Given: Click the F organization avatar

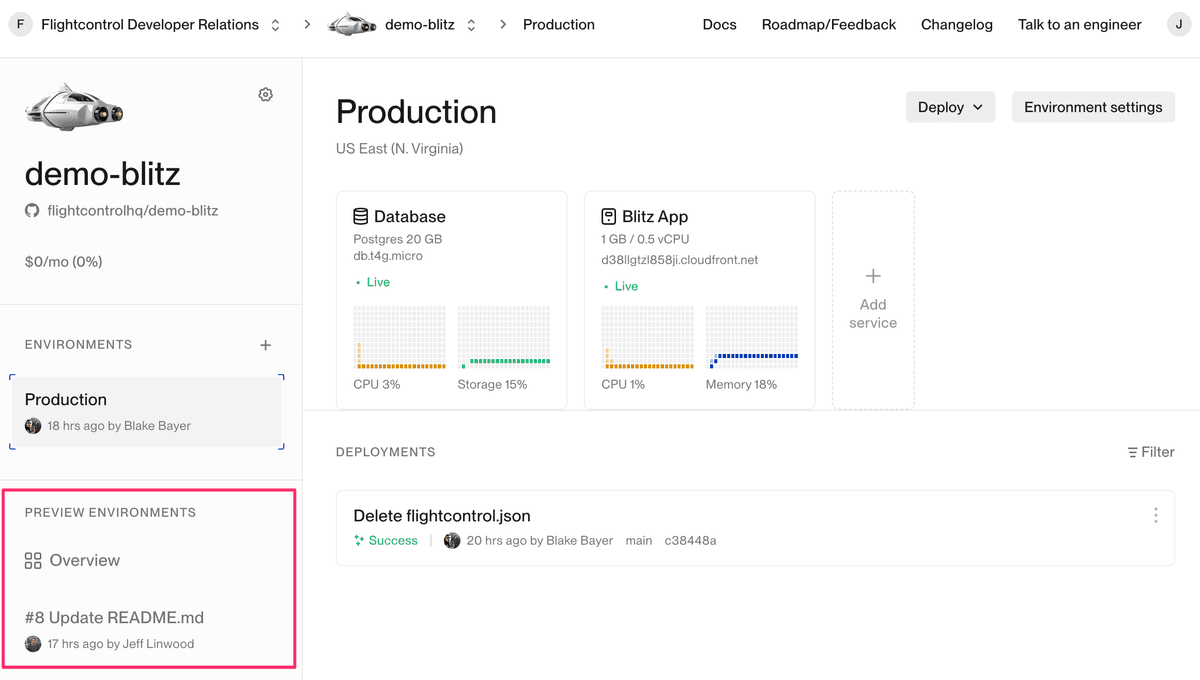Looking at the screenshot, I should (21, 25).
